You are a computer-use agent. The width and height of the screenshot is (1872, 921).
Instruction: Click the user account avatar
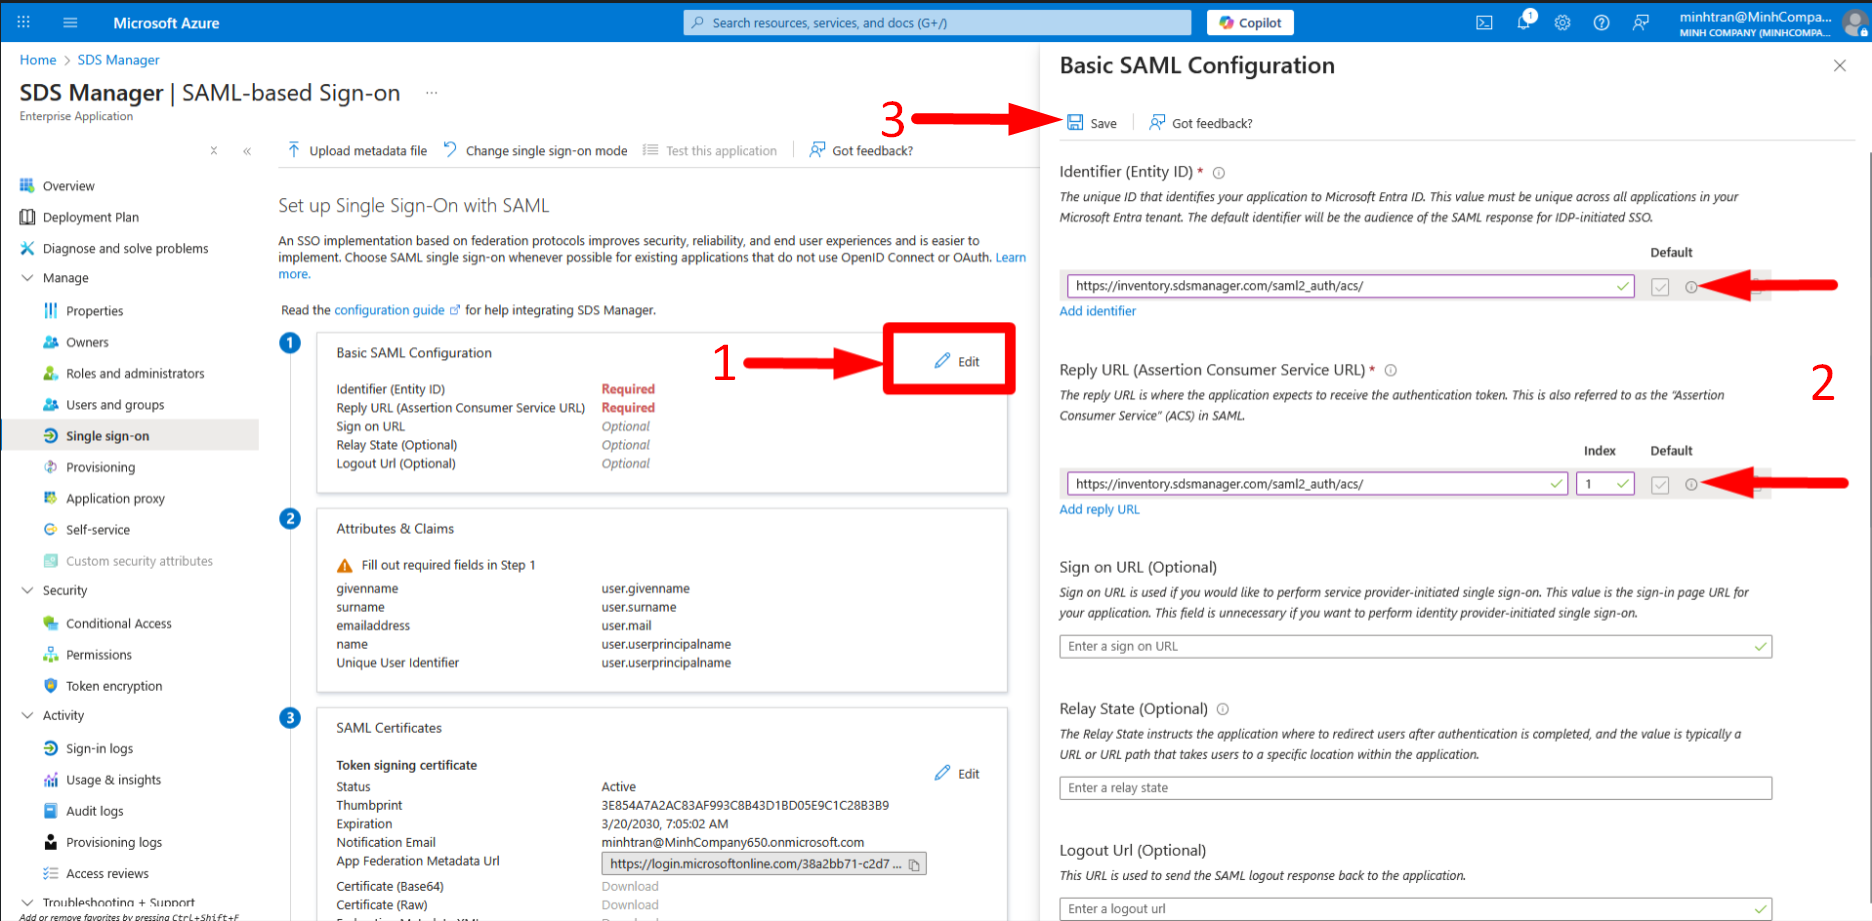coord(1855,23)
